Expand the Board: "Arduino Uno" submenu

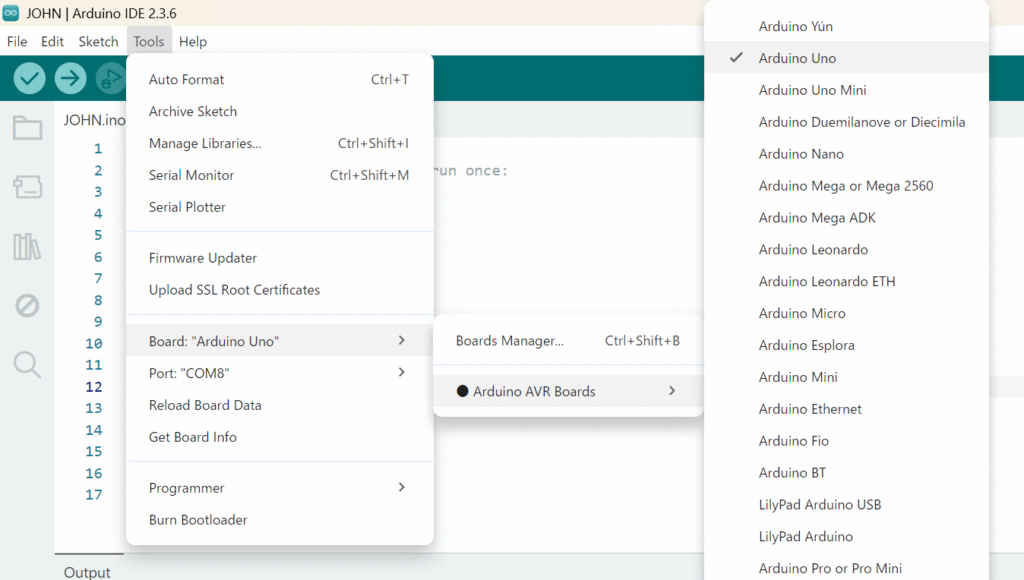280,341
